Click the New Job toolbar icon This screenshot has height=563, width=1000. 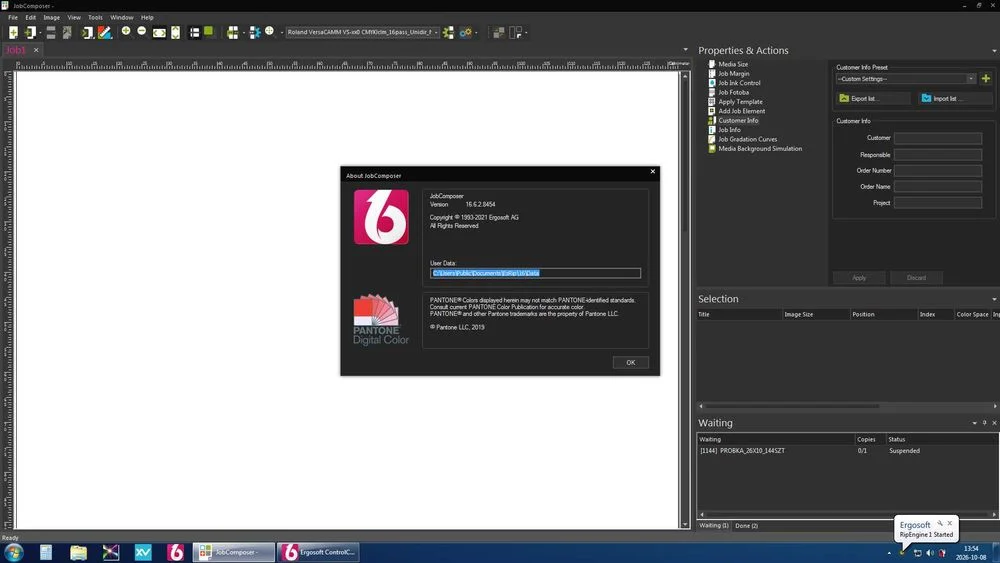(x=13, y=33)
